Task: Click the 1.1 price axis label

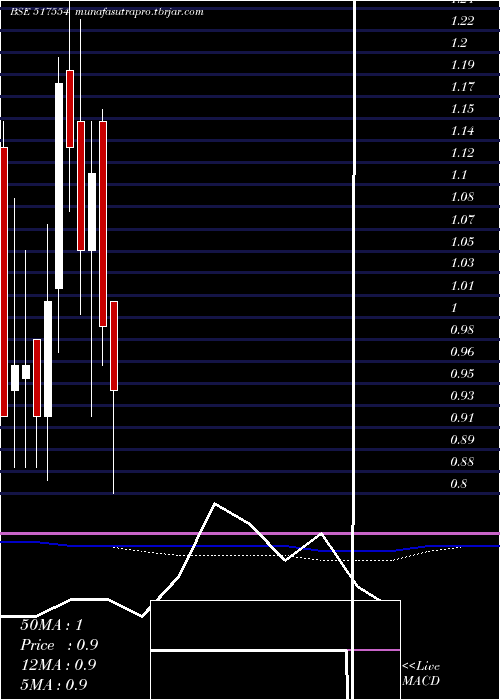Action: point(459,175)
